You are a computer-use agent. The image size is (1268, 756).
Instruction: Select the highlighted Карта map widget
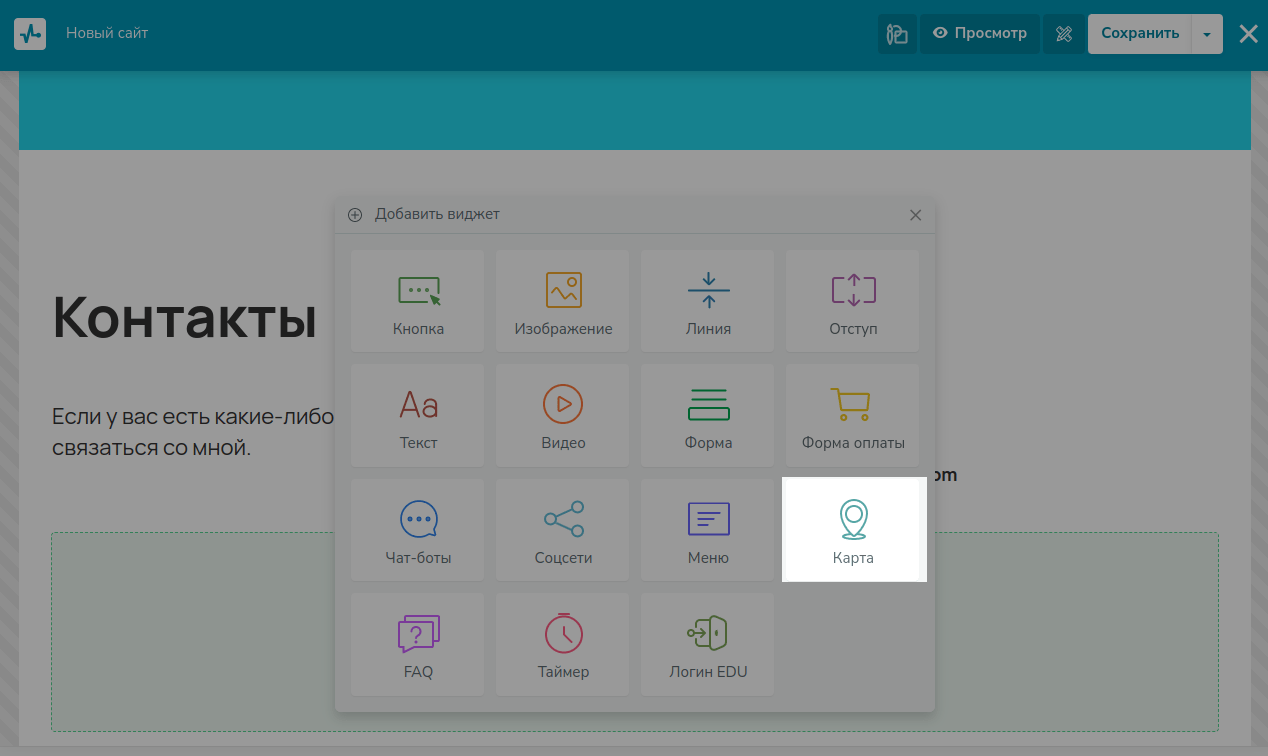pos(853,530)
